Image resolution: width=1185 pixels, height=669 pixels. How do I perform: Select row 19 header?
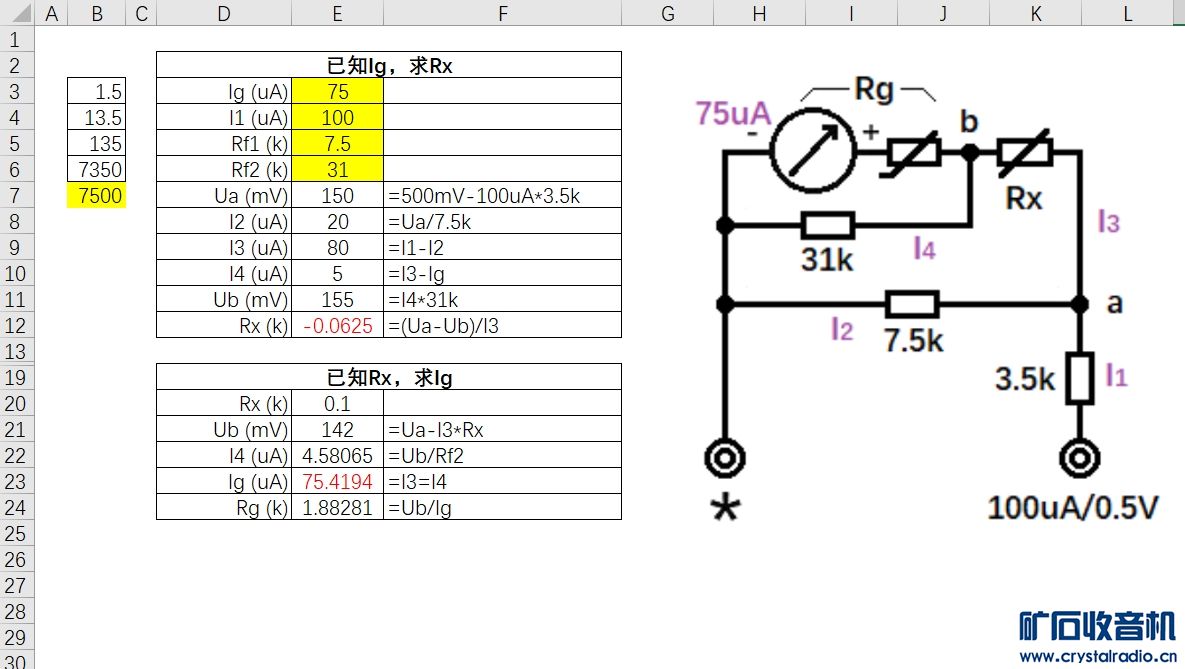coord(16,378)
